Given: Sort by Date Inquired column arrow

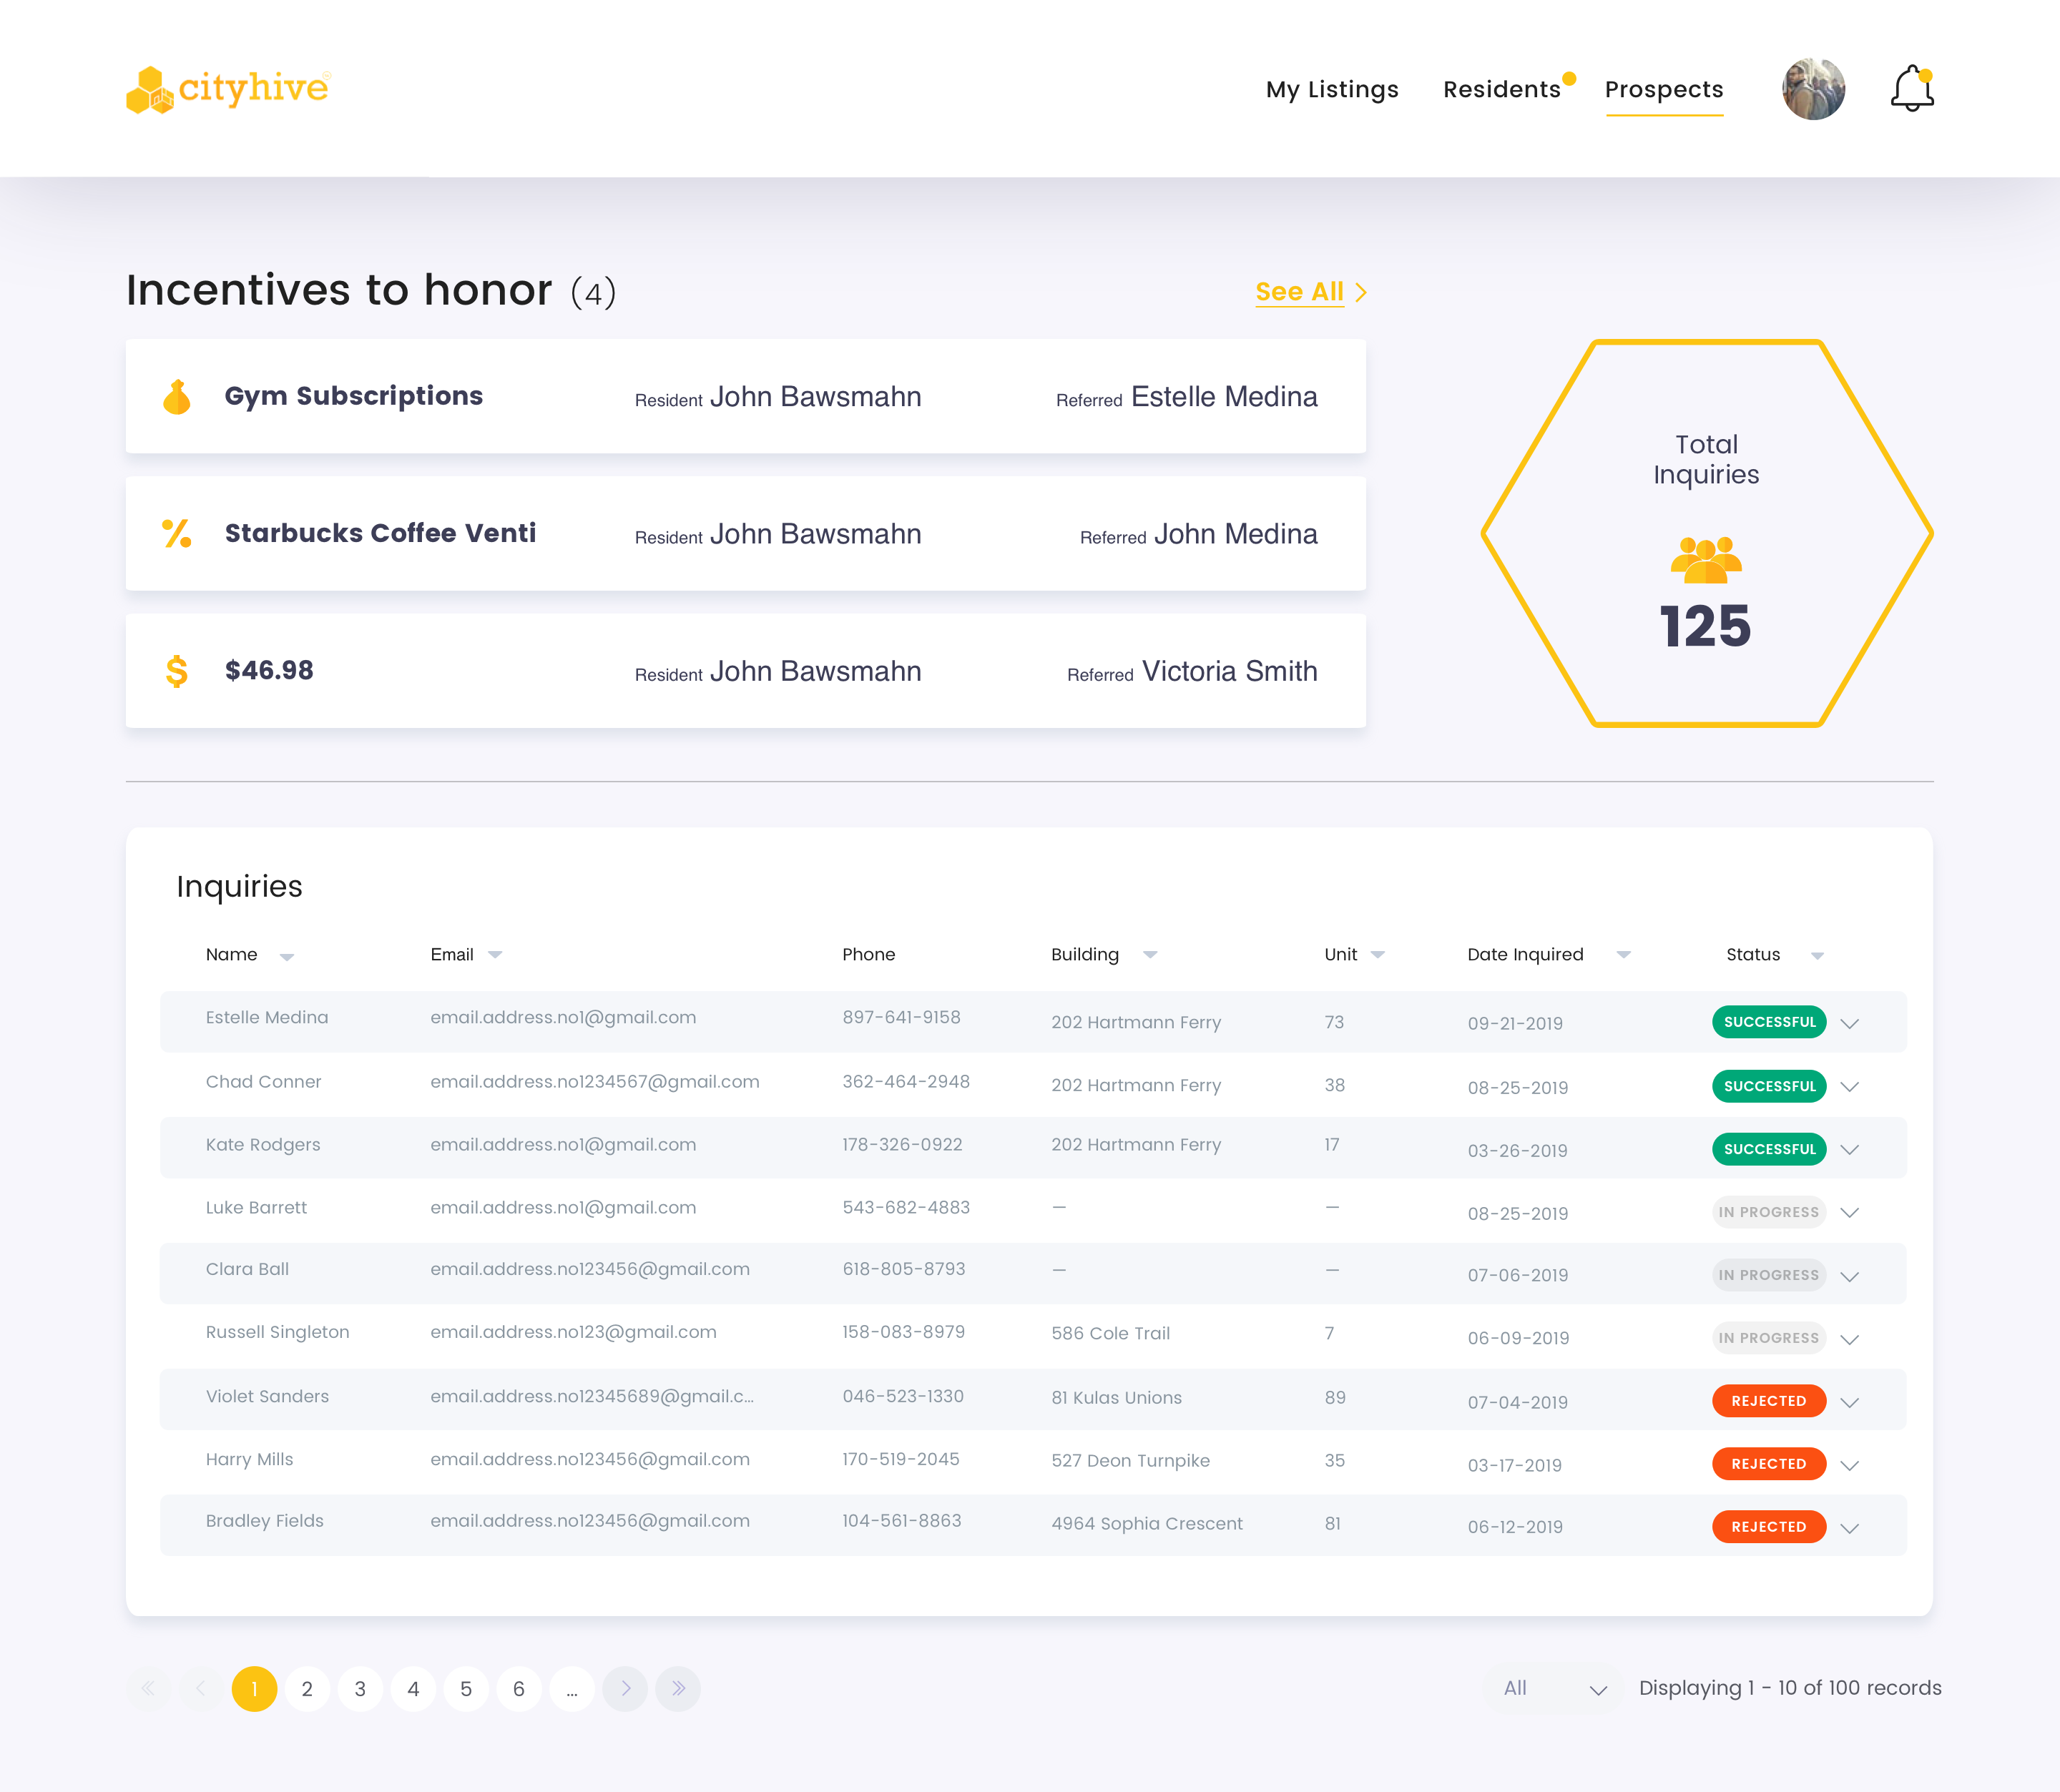Looking at the screenshot, I should coord(1623,955).
